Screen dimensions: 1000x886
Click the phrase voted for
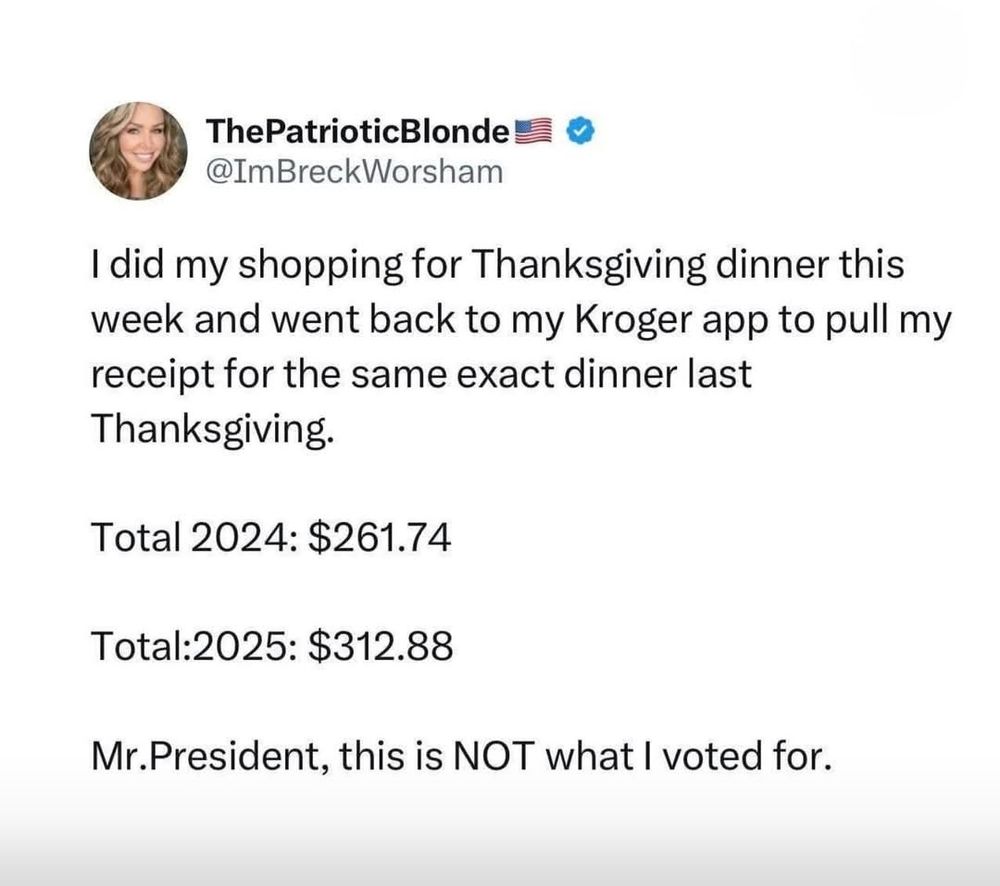(x=747, y=755)
